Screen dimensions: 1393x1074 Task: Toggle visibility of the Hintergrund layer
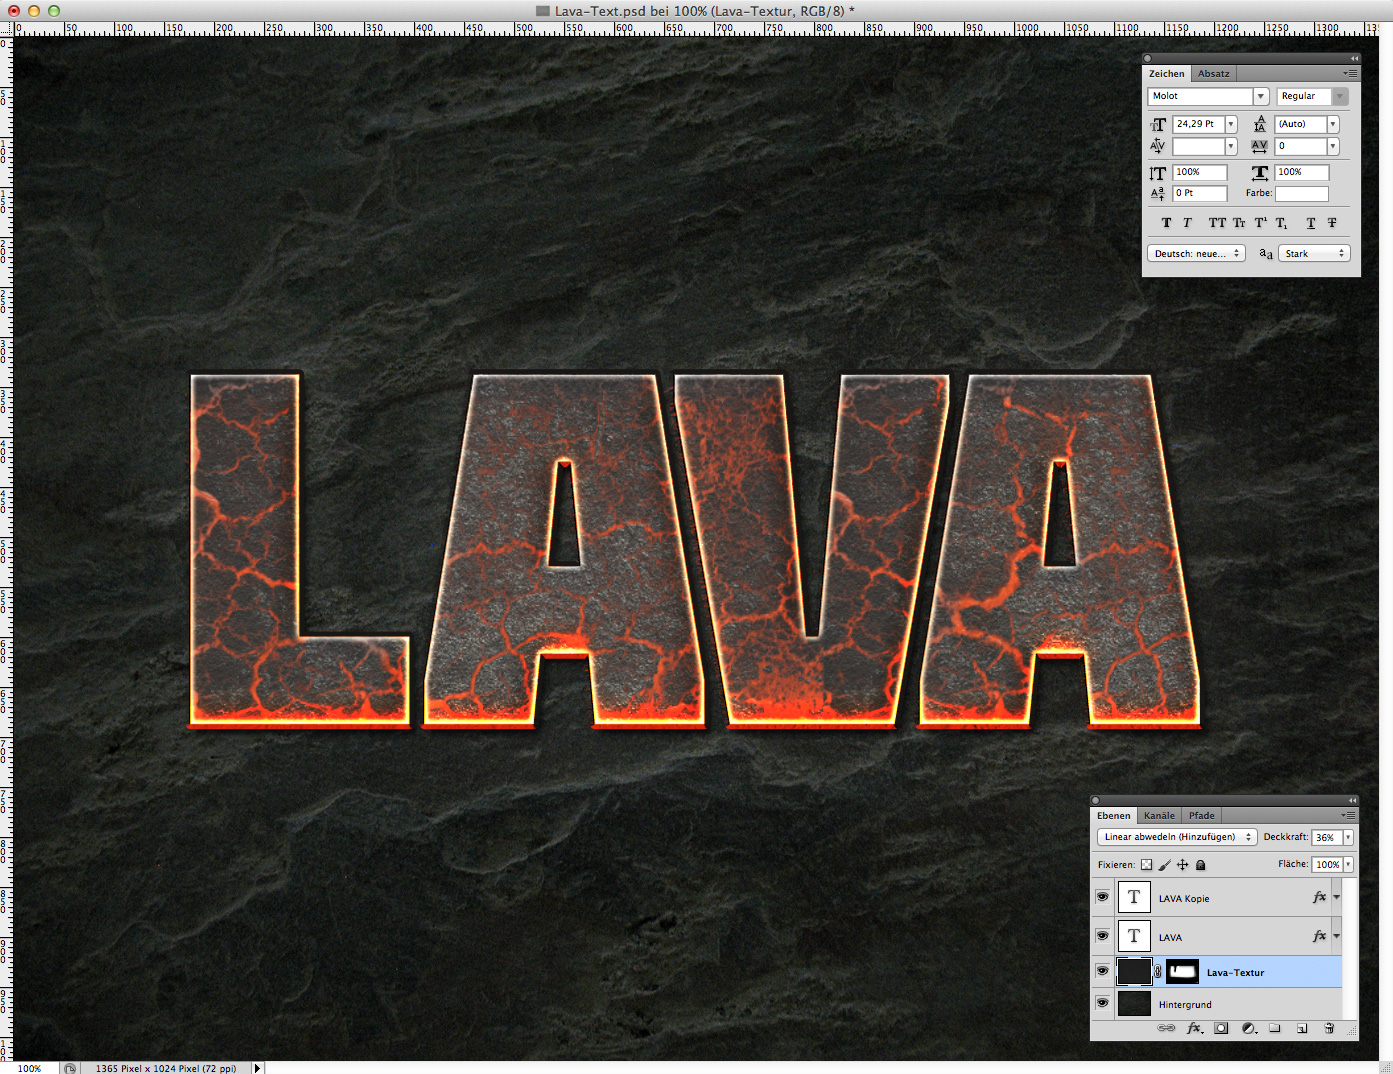1102,1004
